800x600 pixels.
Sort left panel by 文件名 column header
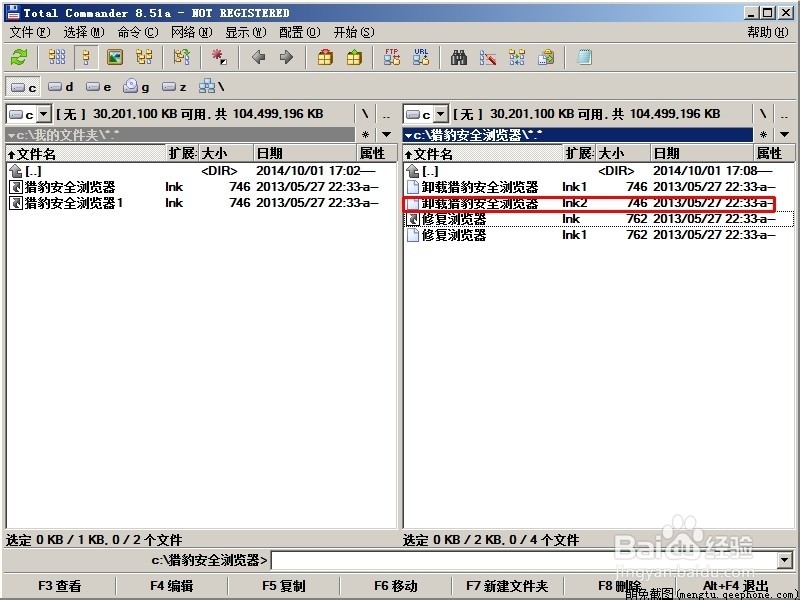(x=86, y=154)
